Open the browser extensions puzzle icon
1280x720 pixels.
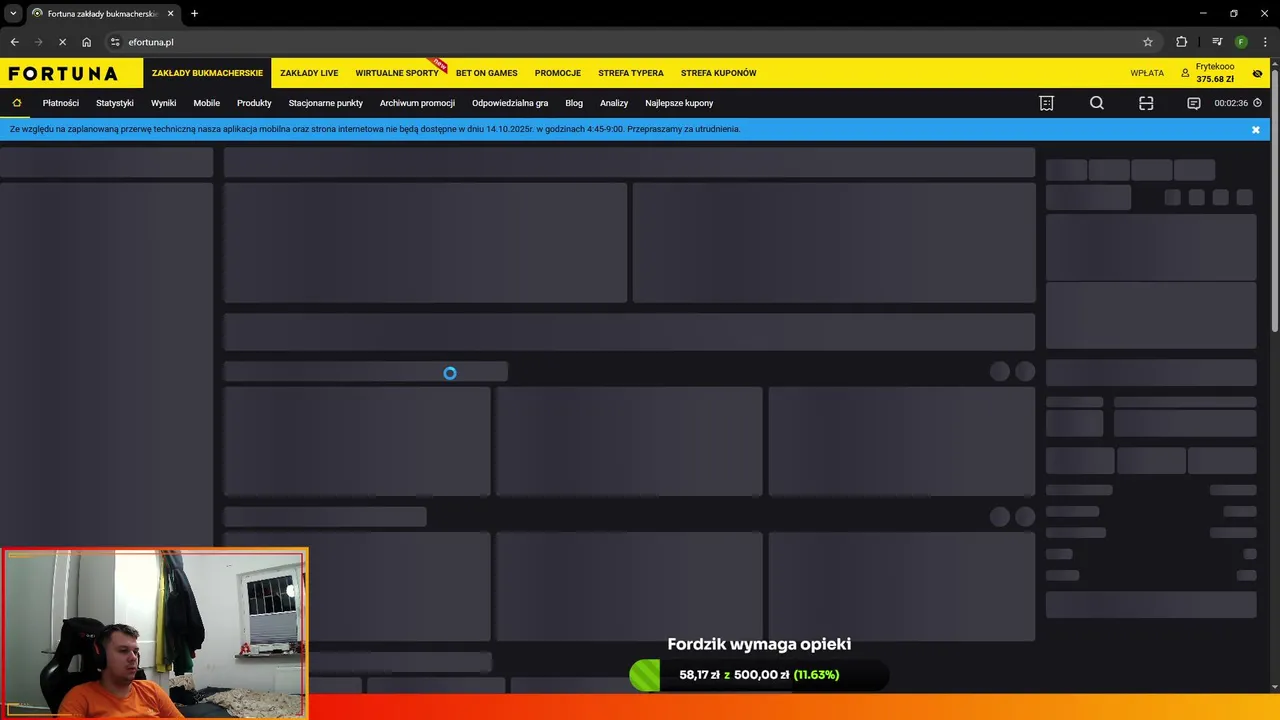point(1182,42)
